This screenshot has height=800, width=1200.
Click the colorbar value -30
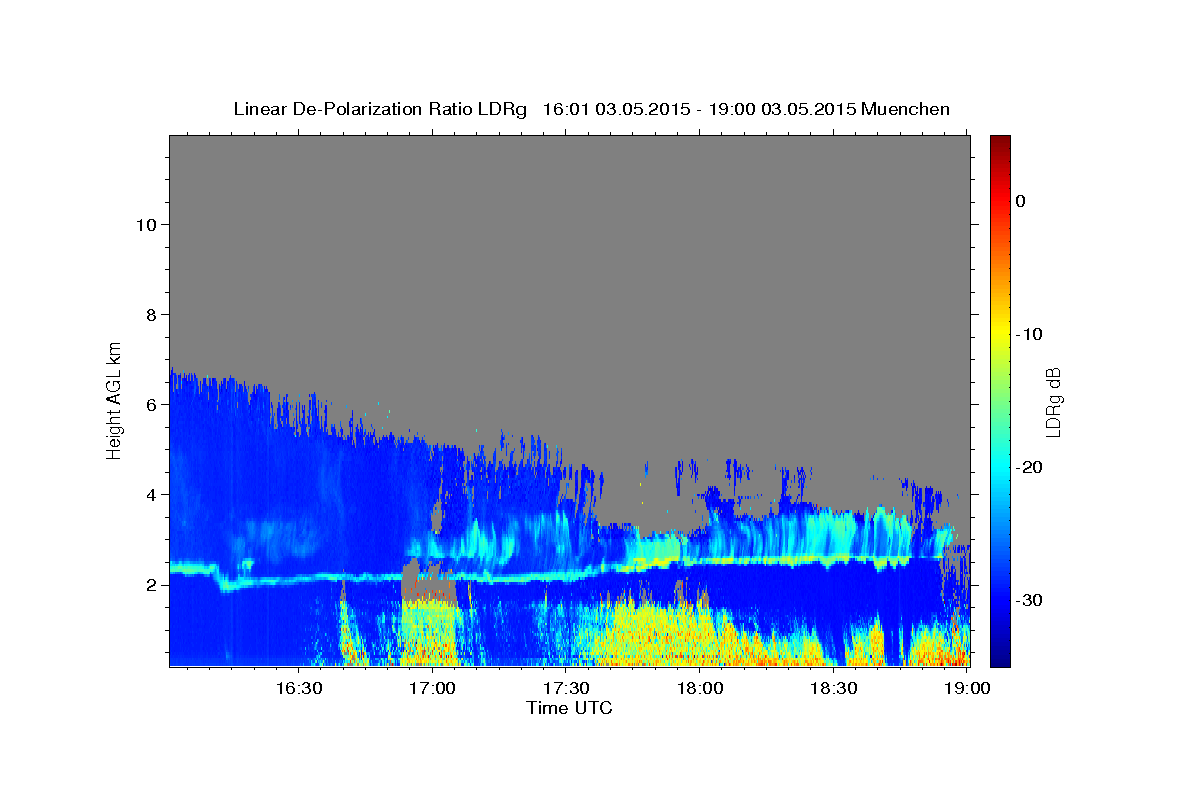point(1029,600)
